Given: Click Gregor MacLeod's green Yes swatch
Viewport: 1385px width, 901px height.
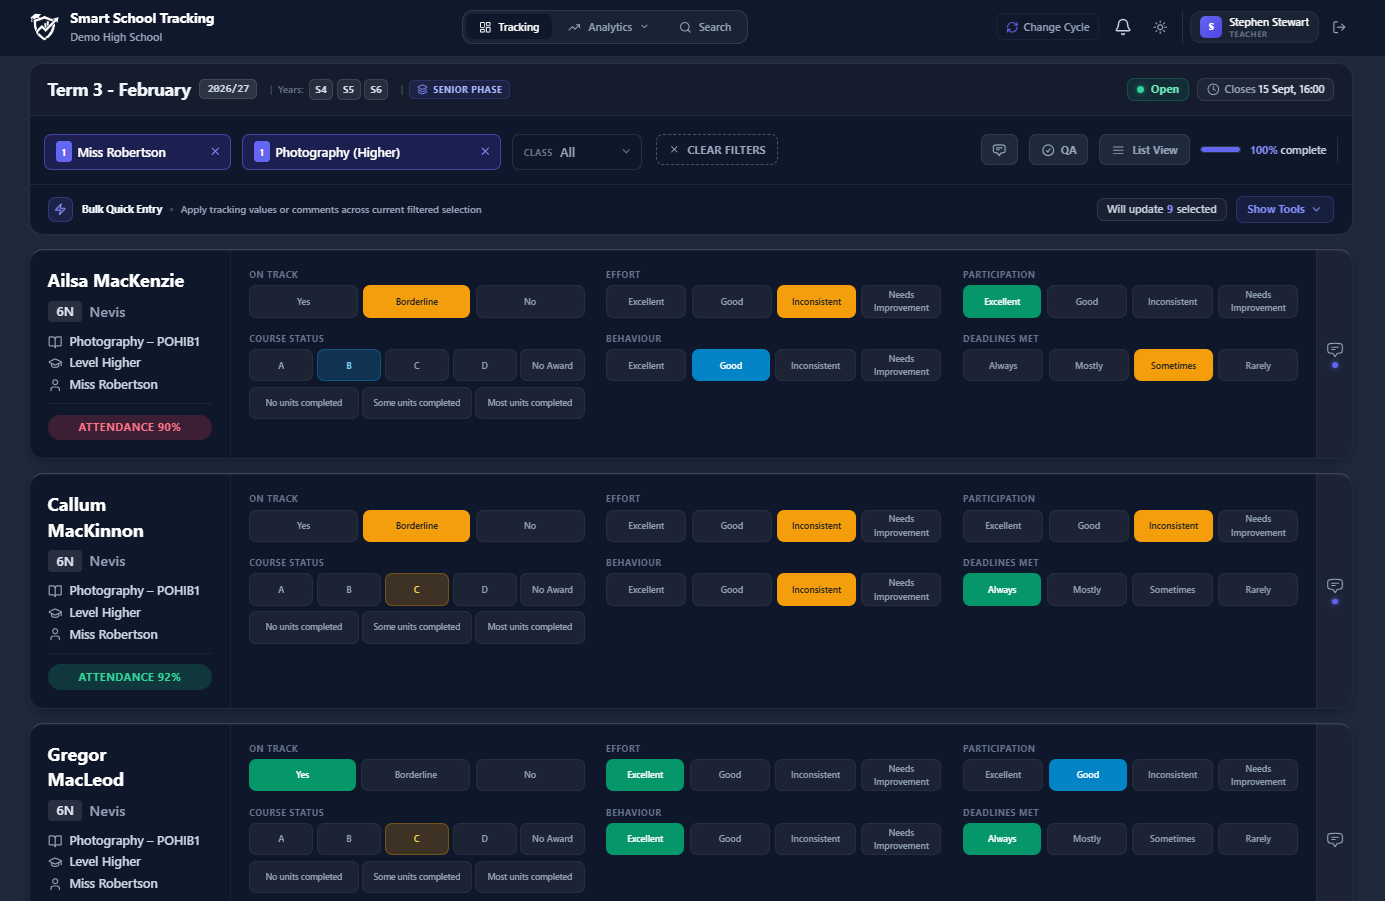Looking at the screenshot, I should click(x=302, y=775).
